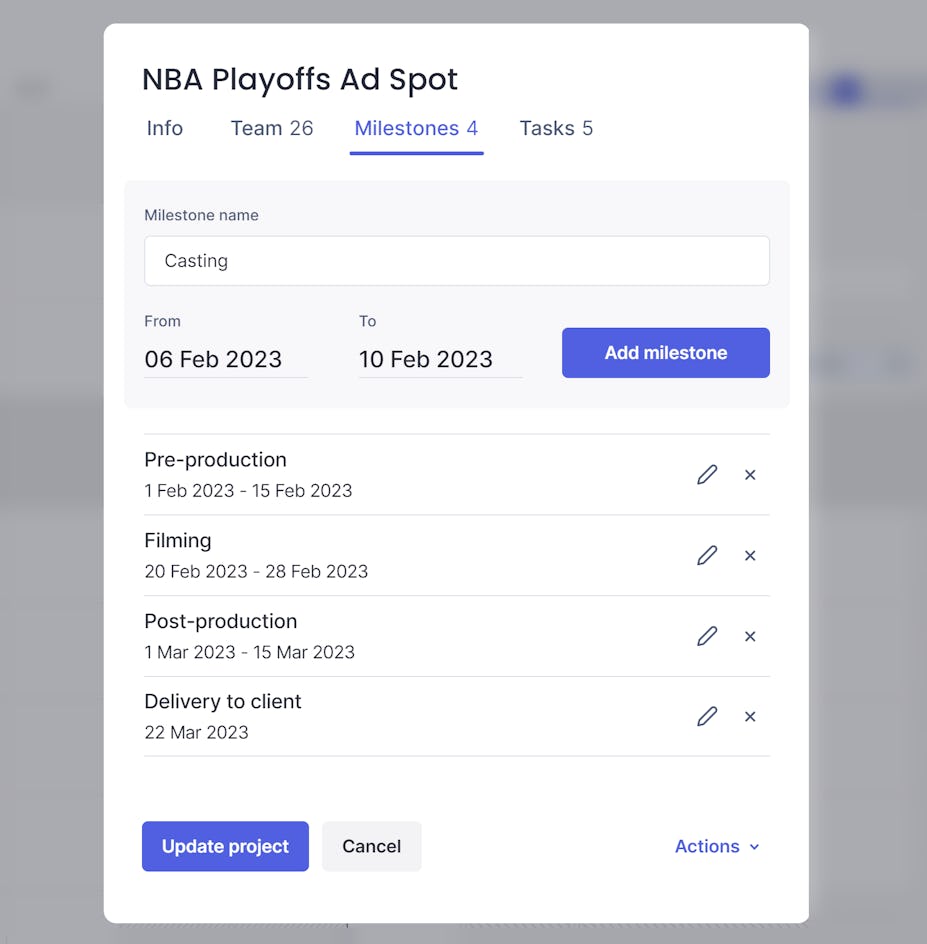Switch to the Team tab
The image size is (927, 944).
point(271,128)
